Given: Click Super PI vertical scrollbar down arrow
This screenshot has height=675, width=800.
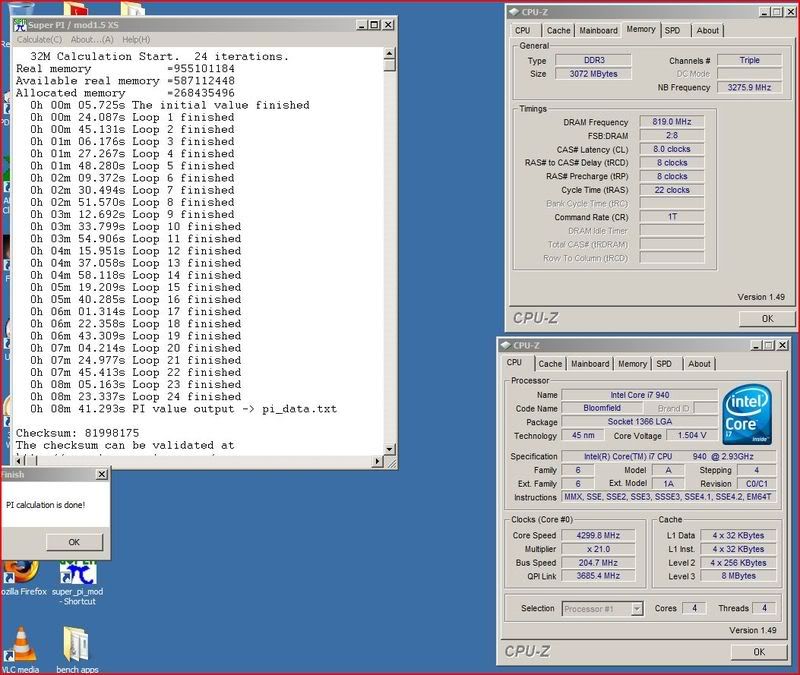Looking at the screenshot, I should point(389,449).
